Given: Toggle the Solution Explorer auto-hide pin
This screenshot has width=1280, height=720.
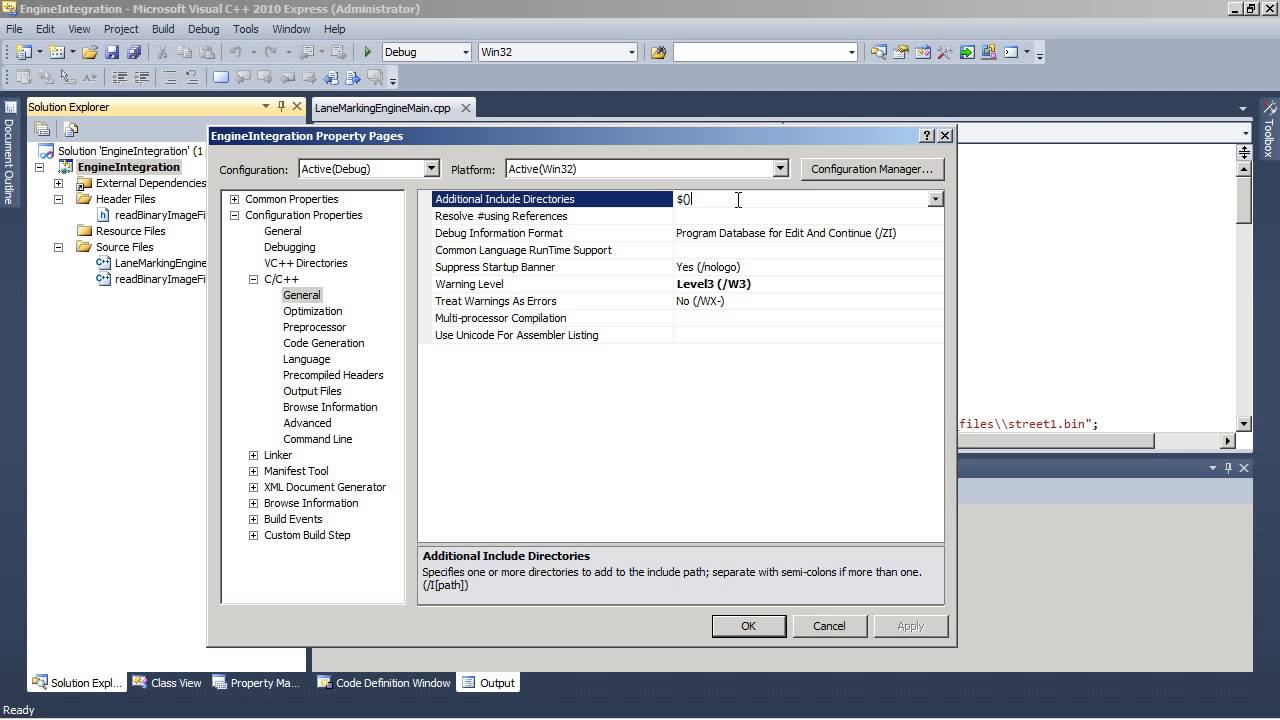Looking at the screenshot, I should 281,106.
